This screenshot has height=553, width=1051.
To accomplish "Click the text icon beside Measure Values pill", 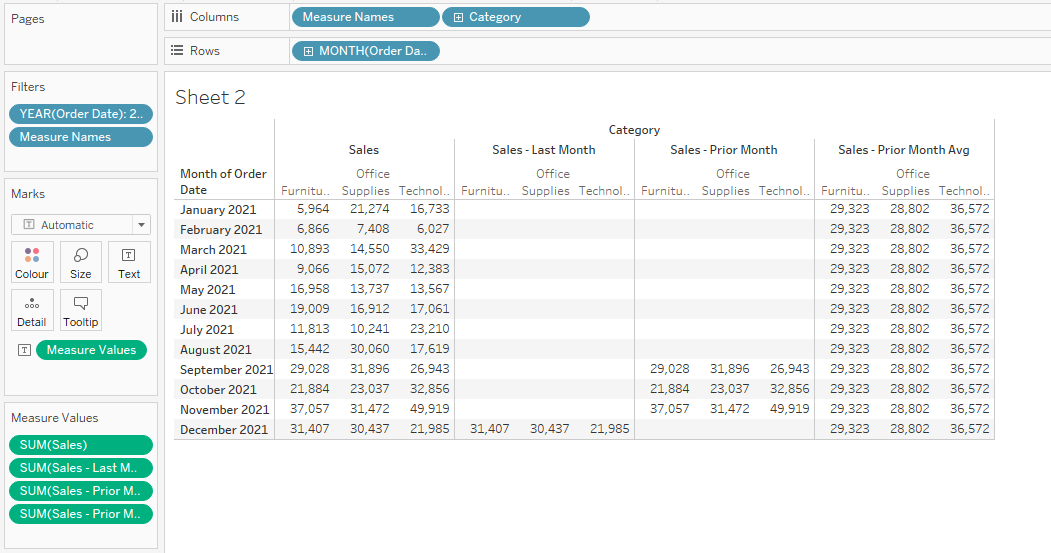I will (23, 350).
